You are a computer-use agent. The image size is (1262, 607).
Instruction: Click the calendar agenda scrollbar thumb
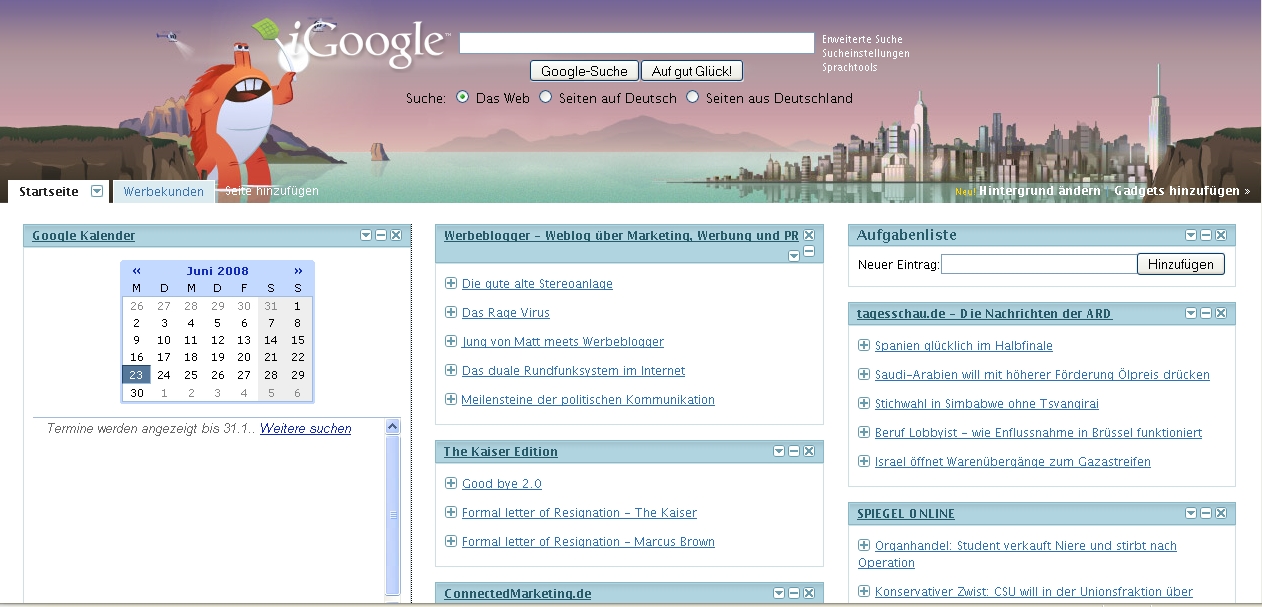[x=393, y=515]
